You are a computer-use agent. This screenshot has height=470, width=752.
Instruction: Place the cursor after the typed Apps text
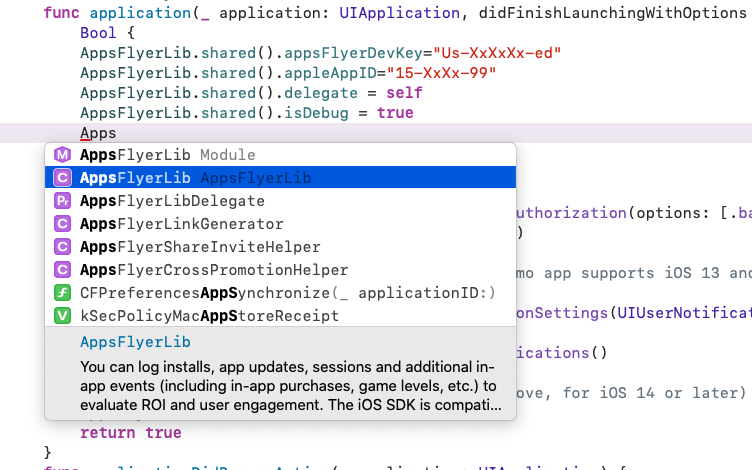click(117, 133)
